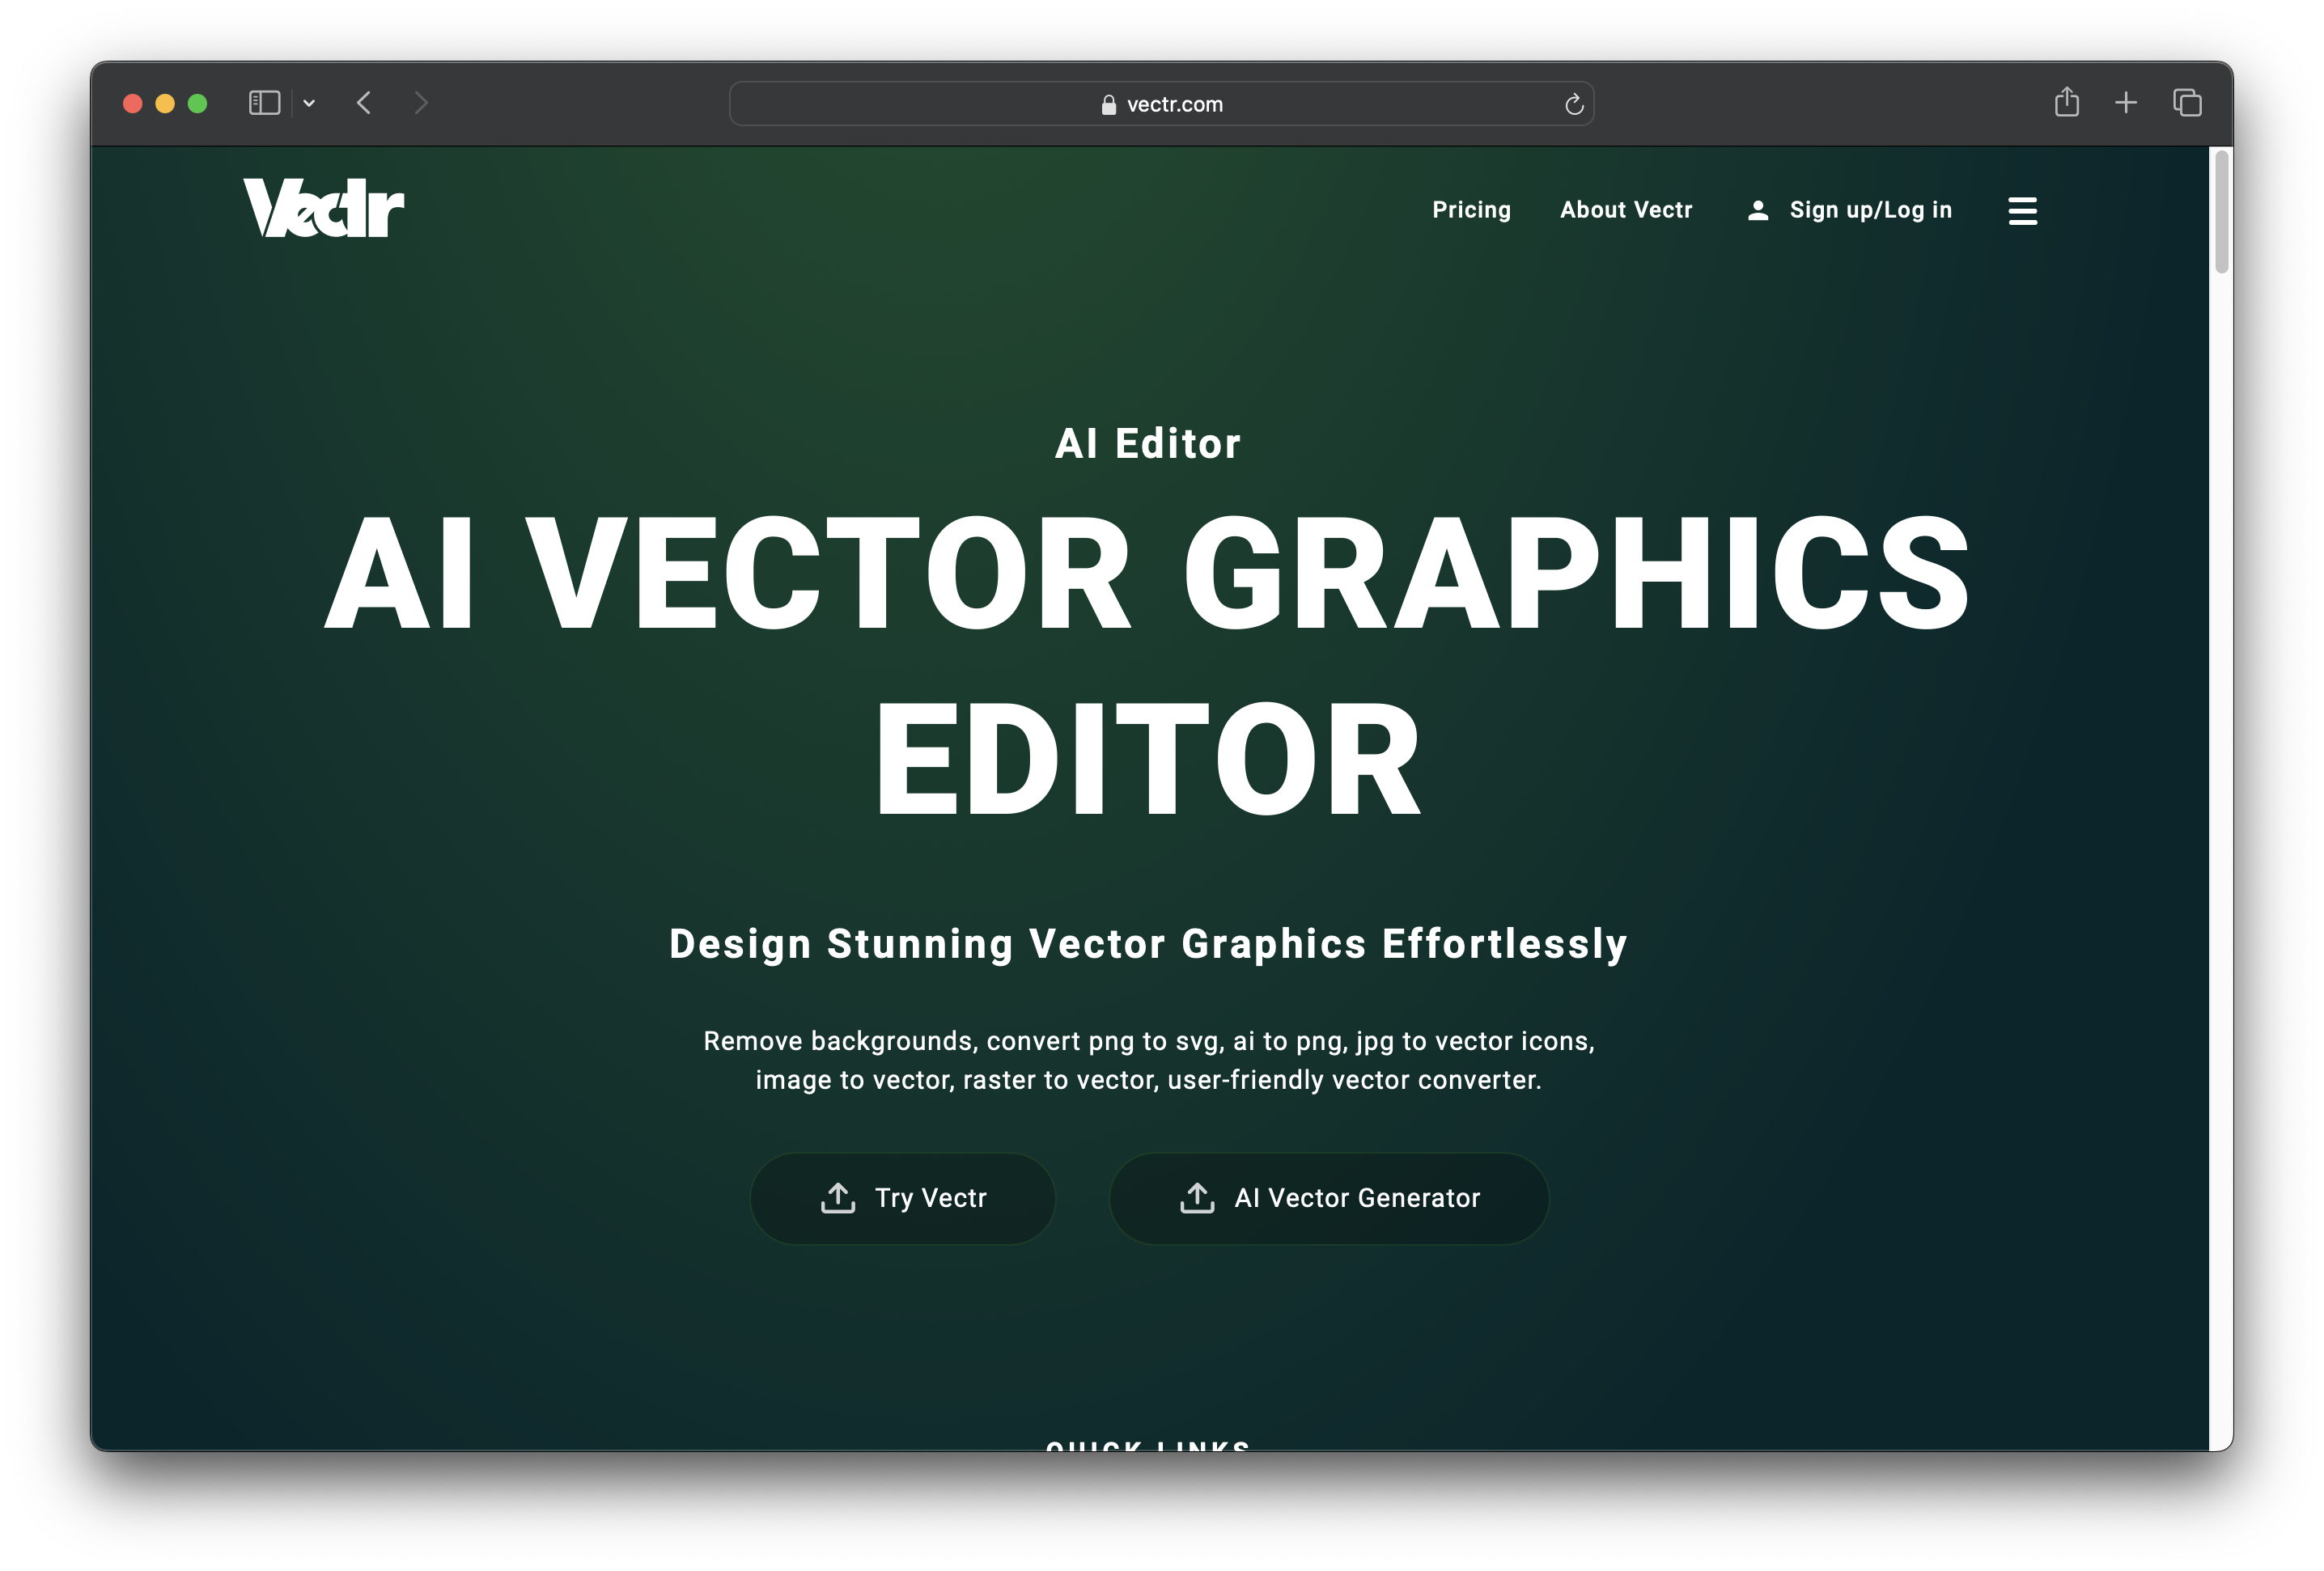Reload the page with the refresh icon
This screenshot has height=1571, width=2324.
point(1573,104)
